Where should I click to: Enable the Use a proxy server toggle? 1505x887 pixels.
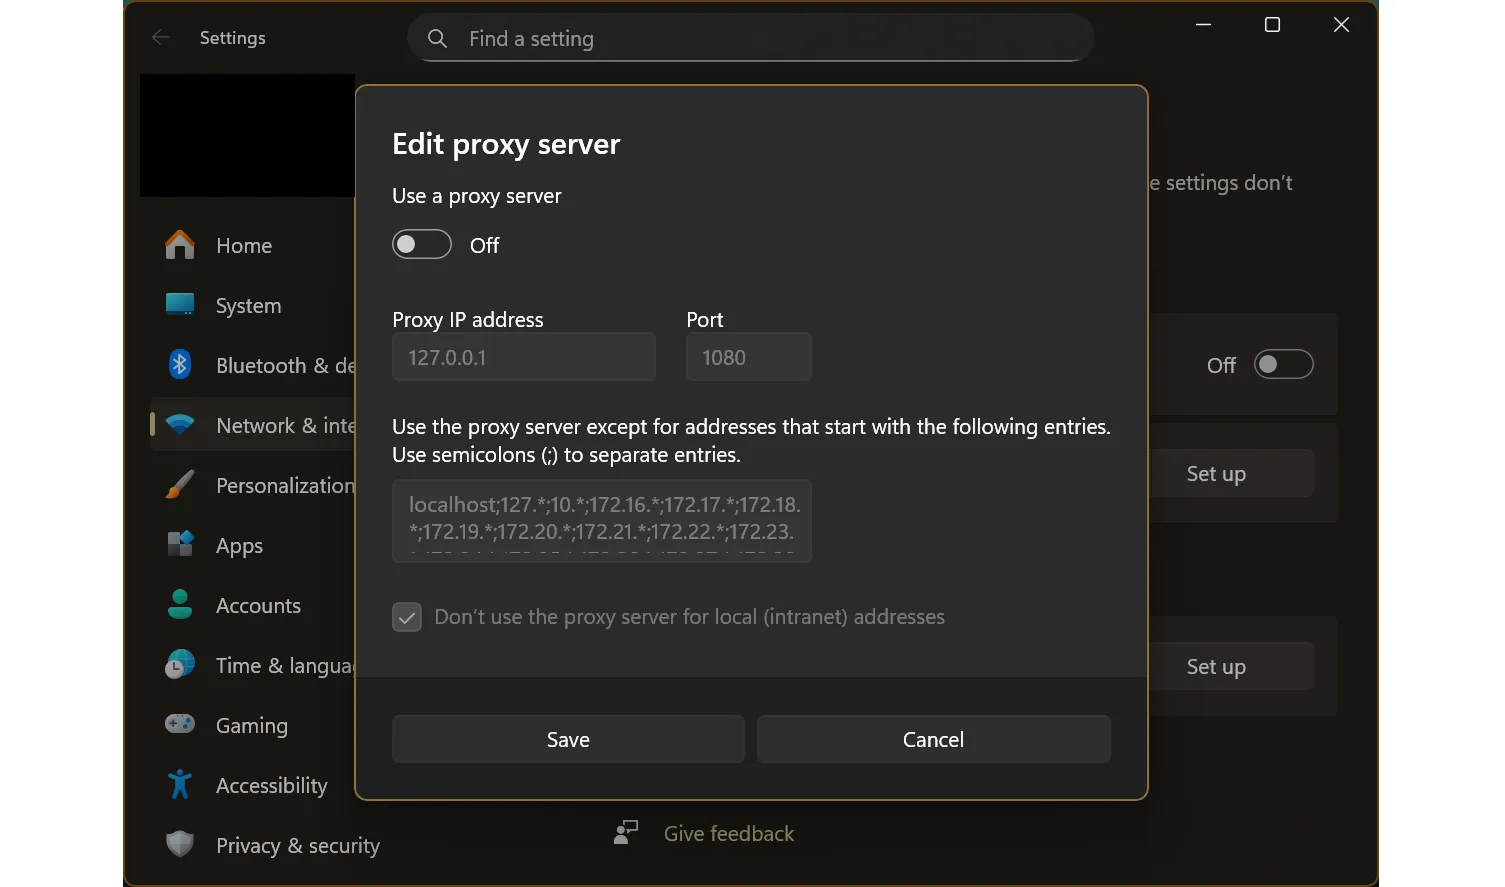tap(421, 244)
